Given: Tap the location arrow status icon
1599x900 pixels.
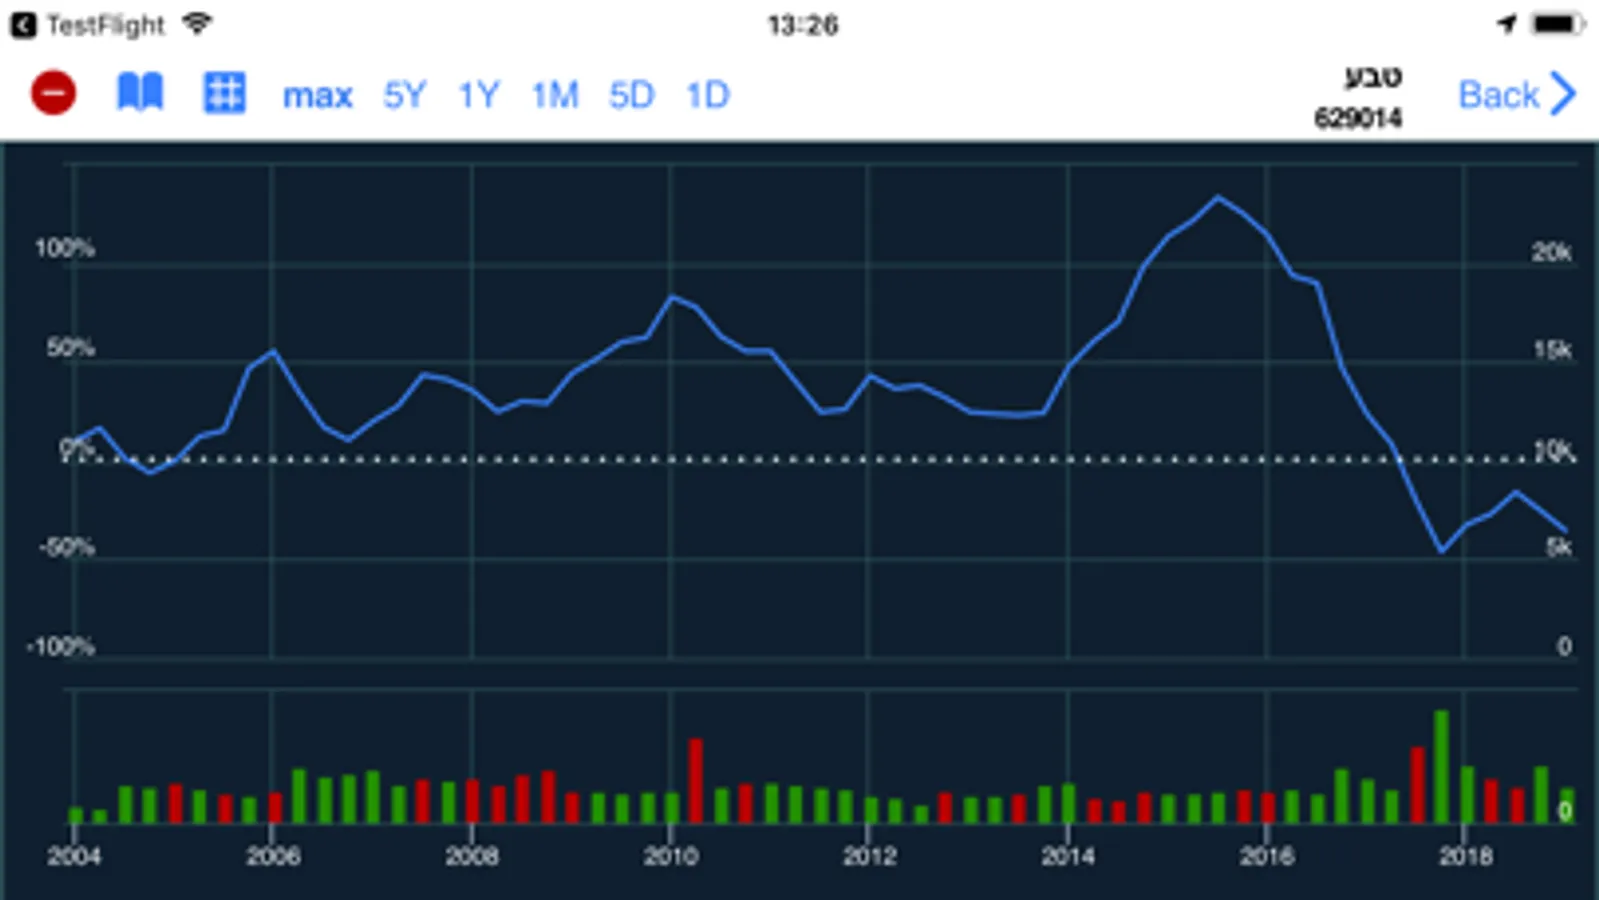Looking at the screenshot, I should click(1507, 23).
